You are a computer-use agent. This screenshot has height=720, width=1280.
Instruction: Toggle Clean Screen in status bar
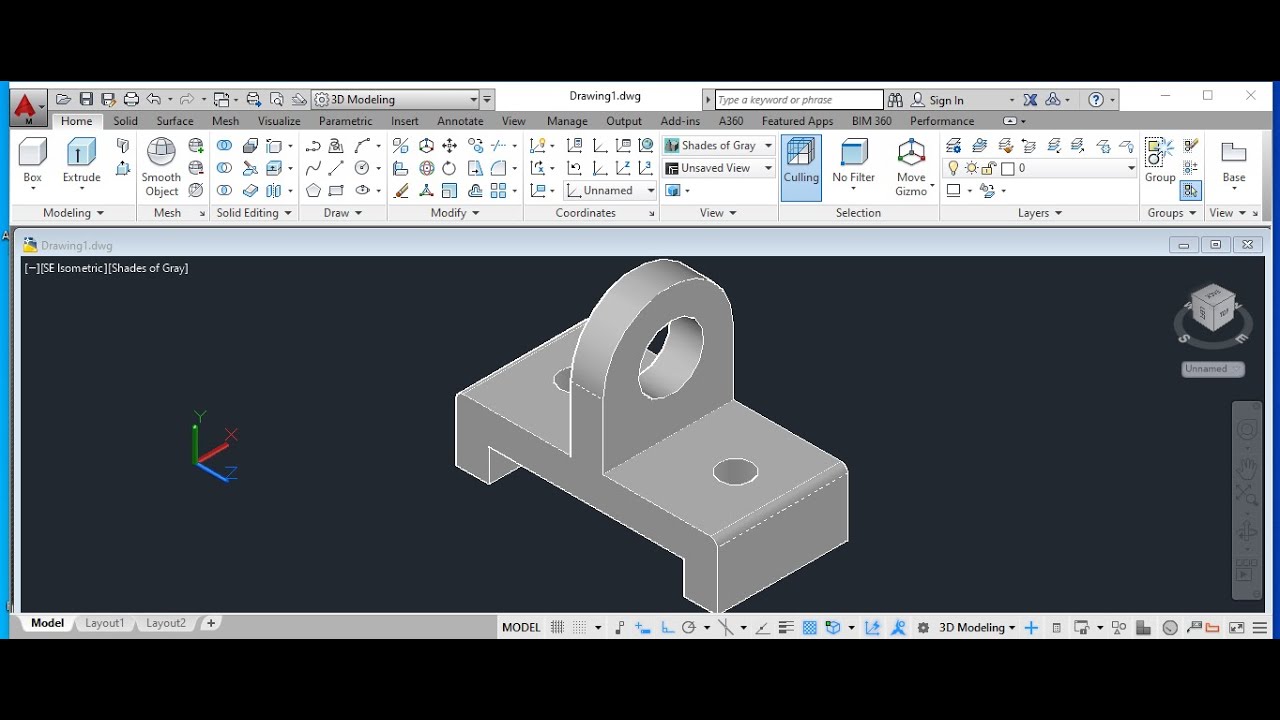[x=1237, y=628]
